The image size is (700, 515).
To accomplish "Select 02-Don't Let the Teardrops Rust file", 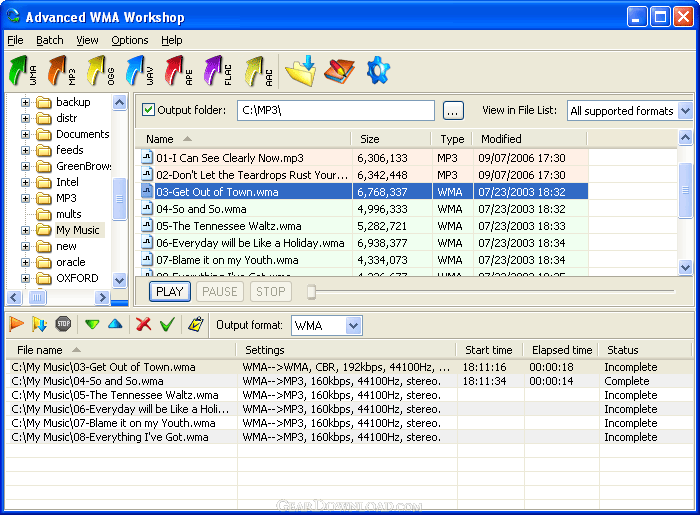I will pos(362,175).
